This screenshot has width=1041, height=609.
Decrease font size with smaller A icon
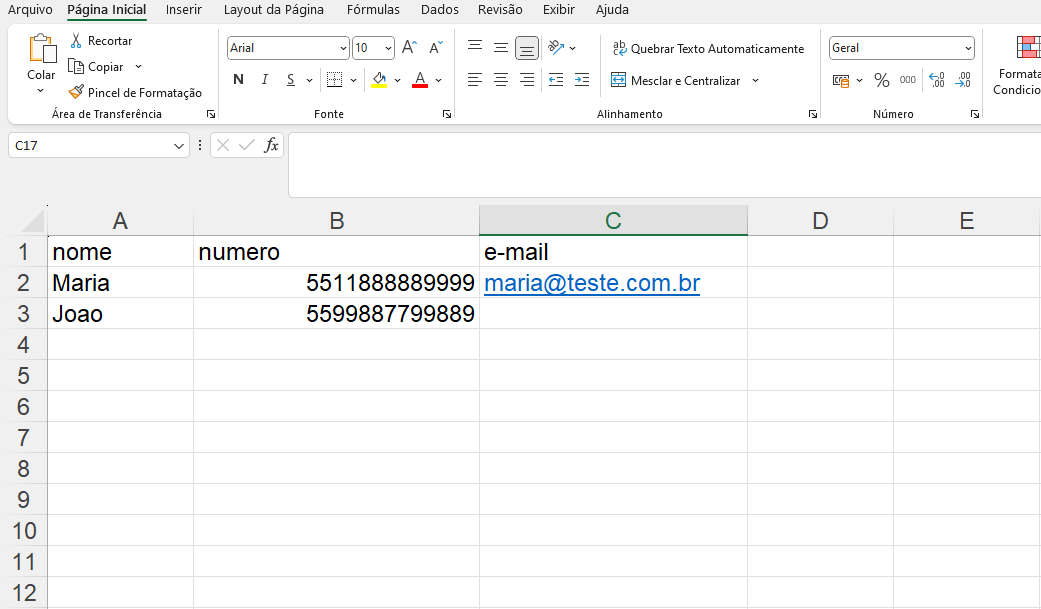click(436, 47)
